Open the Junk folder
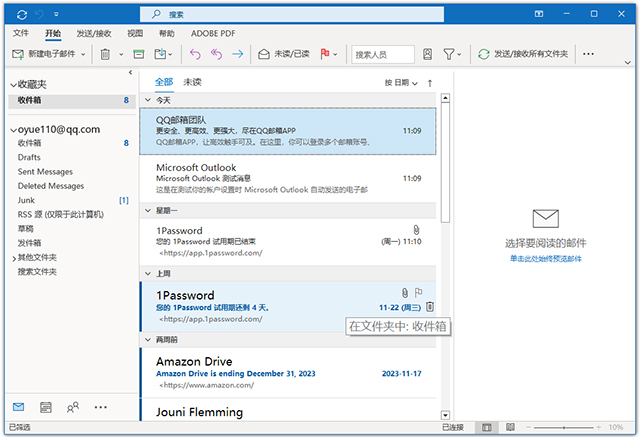The image size is (640, 437). (x=26, y=200)
